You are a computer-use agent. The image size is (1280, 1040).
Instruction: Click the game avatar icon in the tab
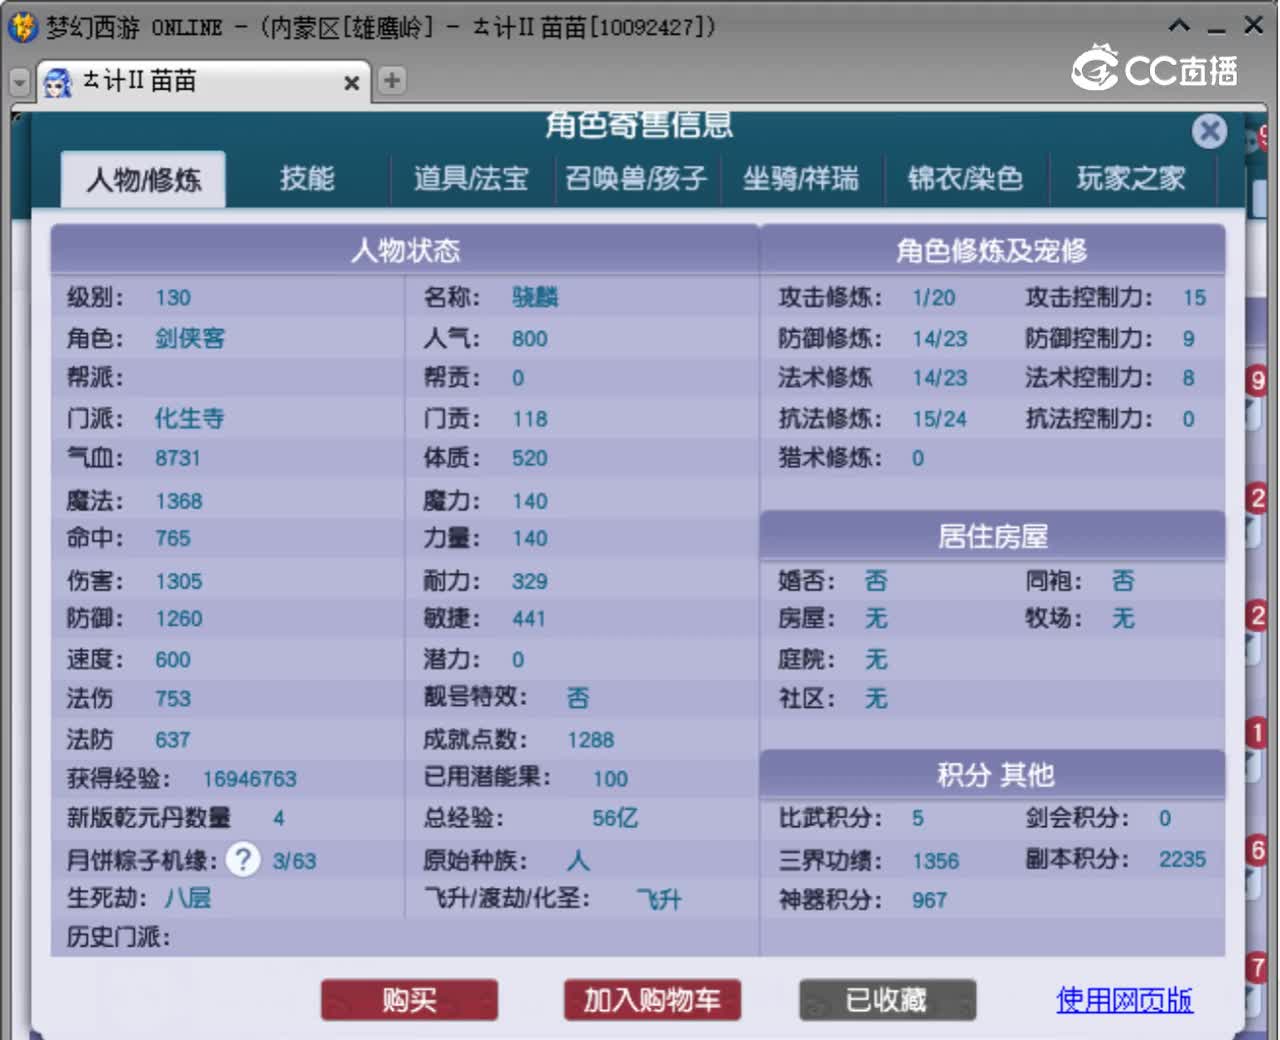[x=58, y=82]
